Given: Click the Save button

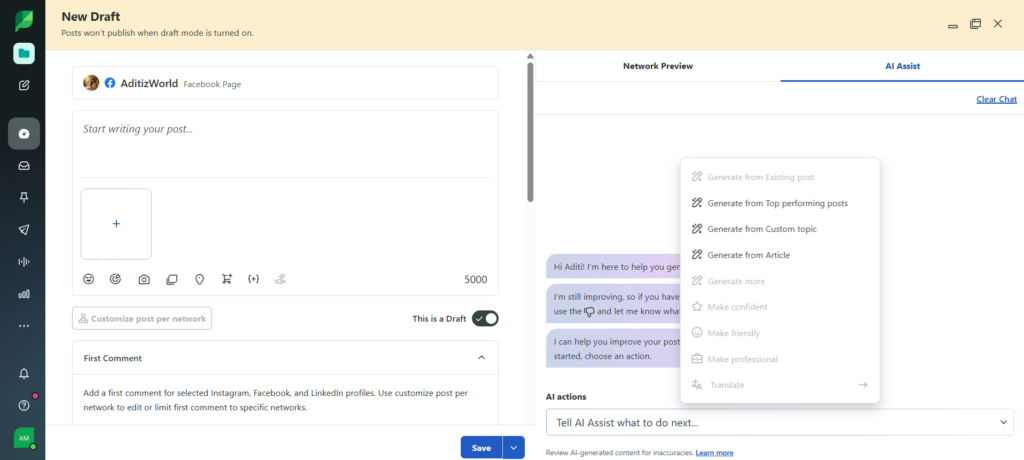Looking at the screenshot, I should [x=481, y=448].
